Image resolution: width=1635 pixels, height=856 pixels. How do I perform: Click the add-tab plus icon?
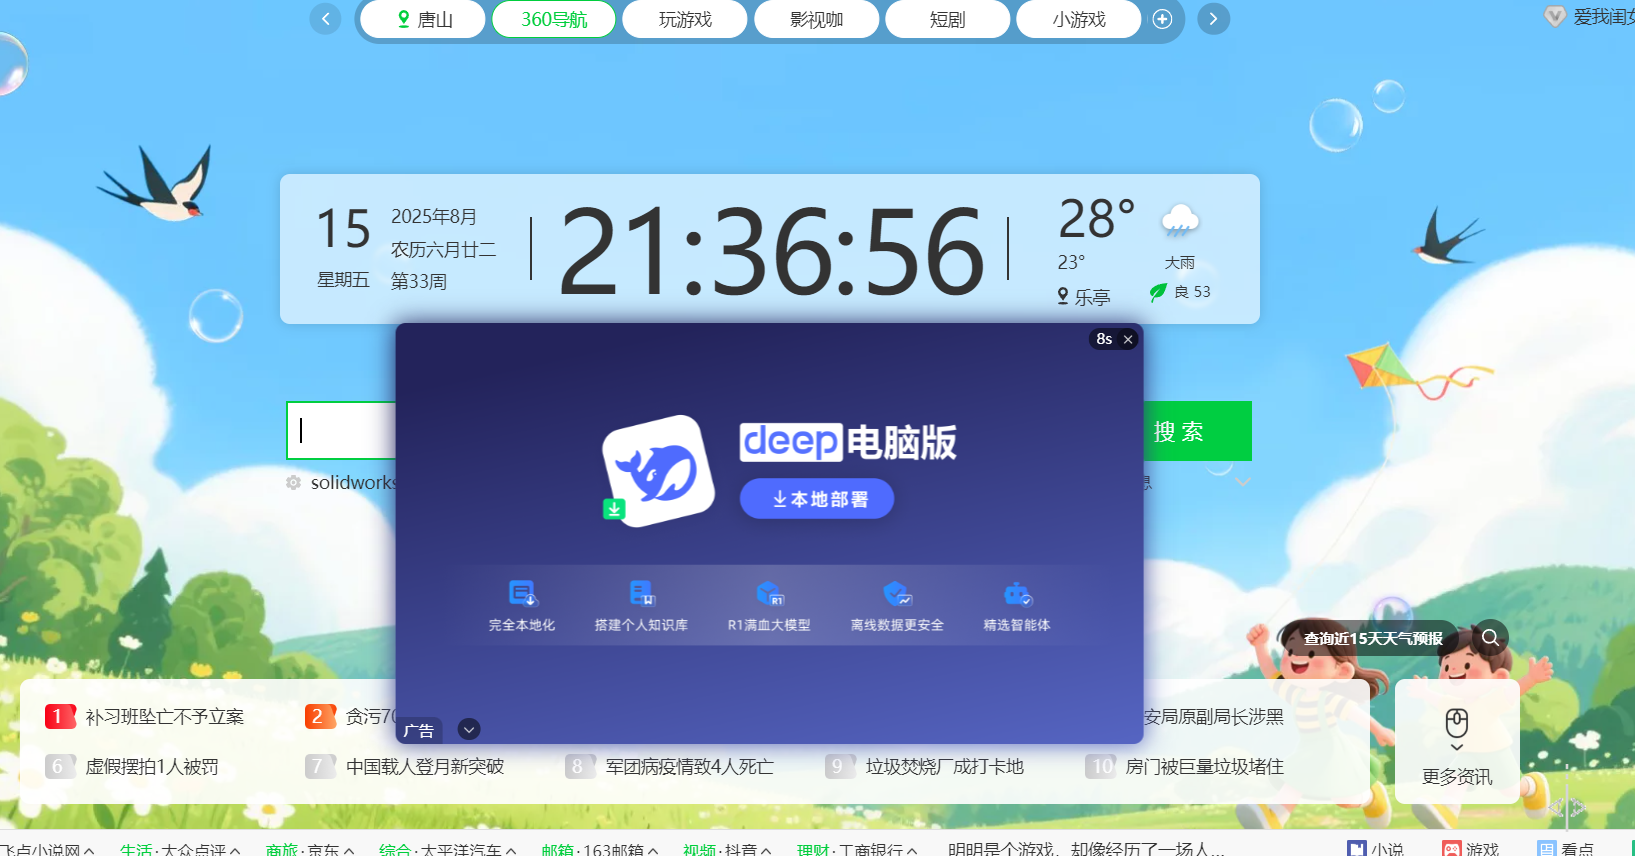(1162, 19)
